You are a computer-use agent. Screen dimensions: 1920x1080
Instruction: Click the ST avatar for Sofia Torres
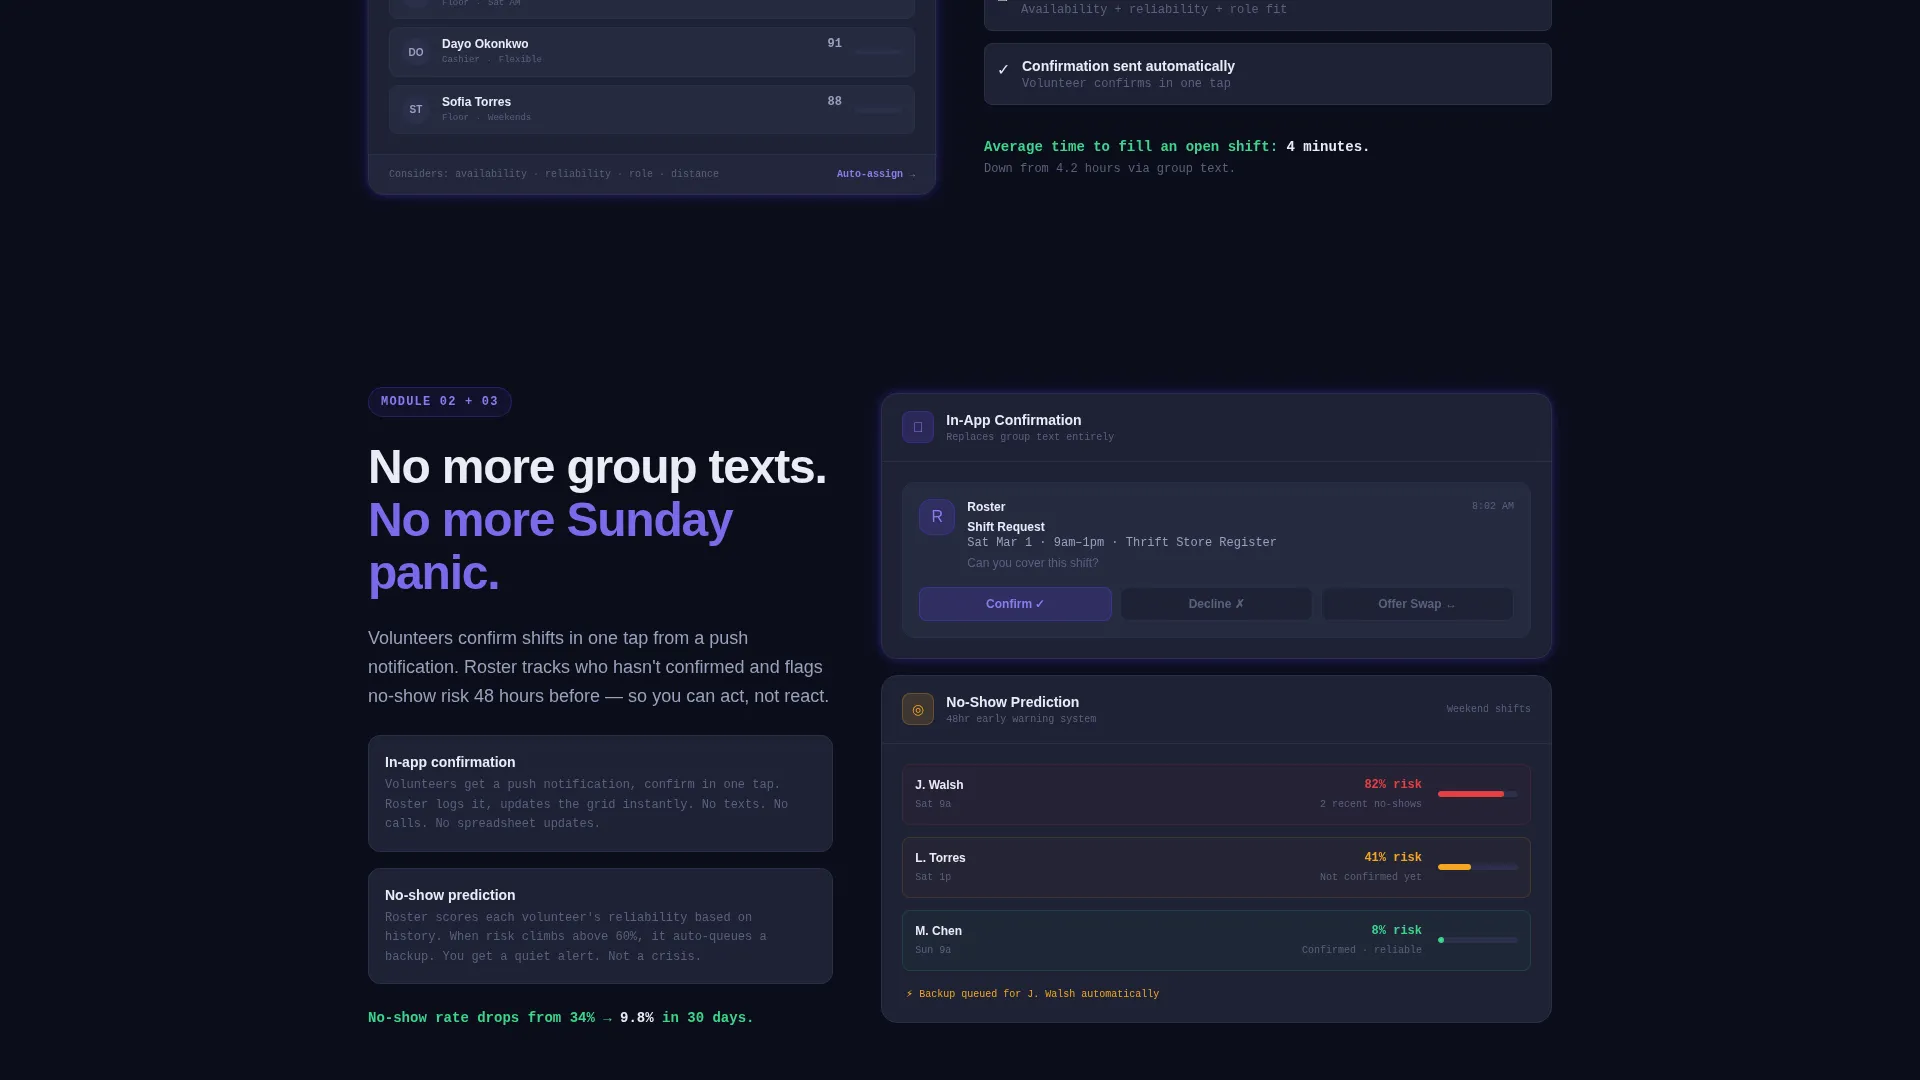tap(416, 110)
